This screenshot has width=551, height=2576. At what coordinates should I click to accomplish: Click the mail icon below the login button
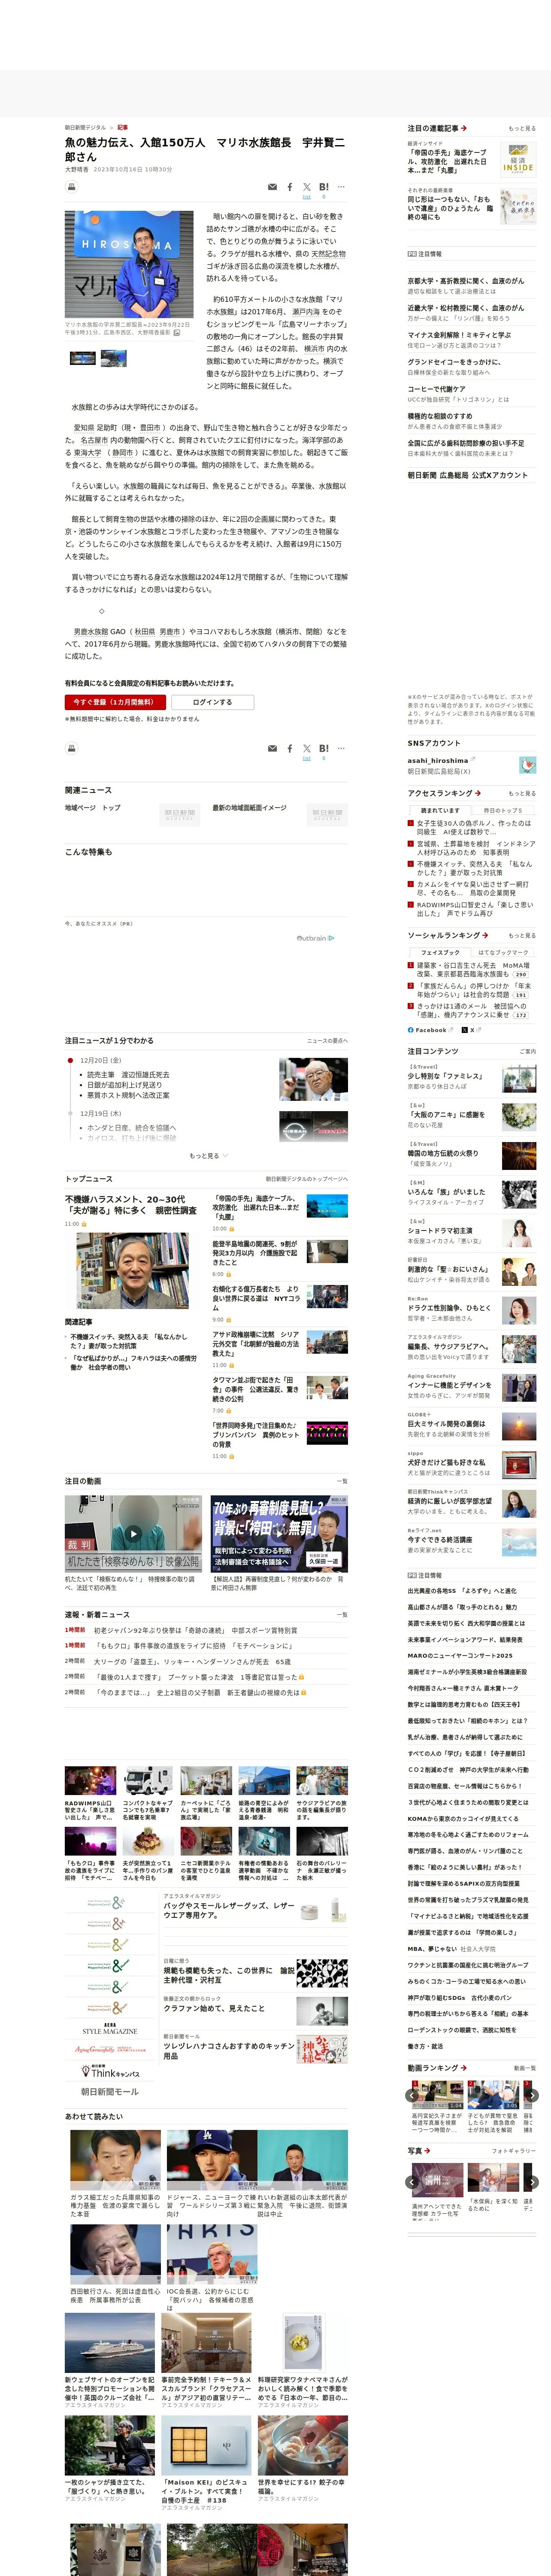pos(272,748)
